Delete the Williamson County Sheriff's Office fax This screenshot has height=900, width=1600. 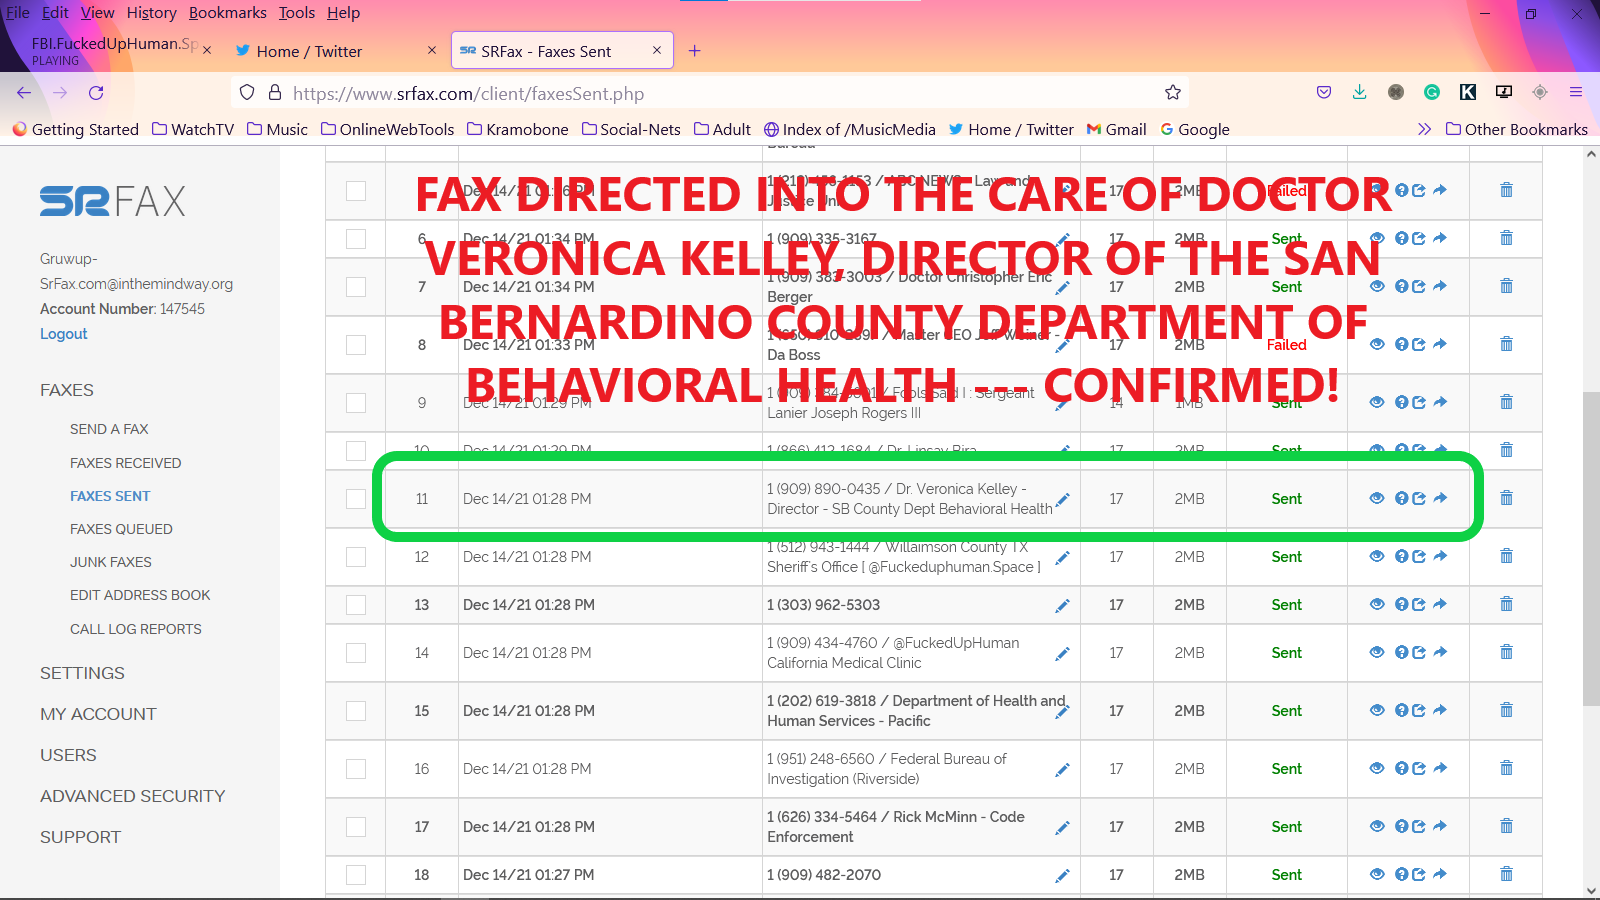tap(1506, 556)
